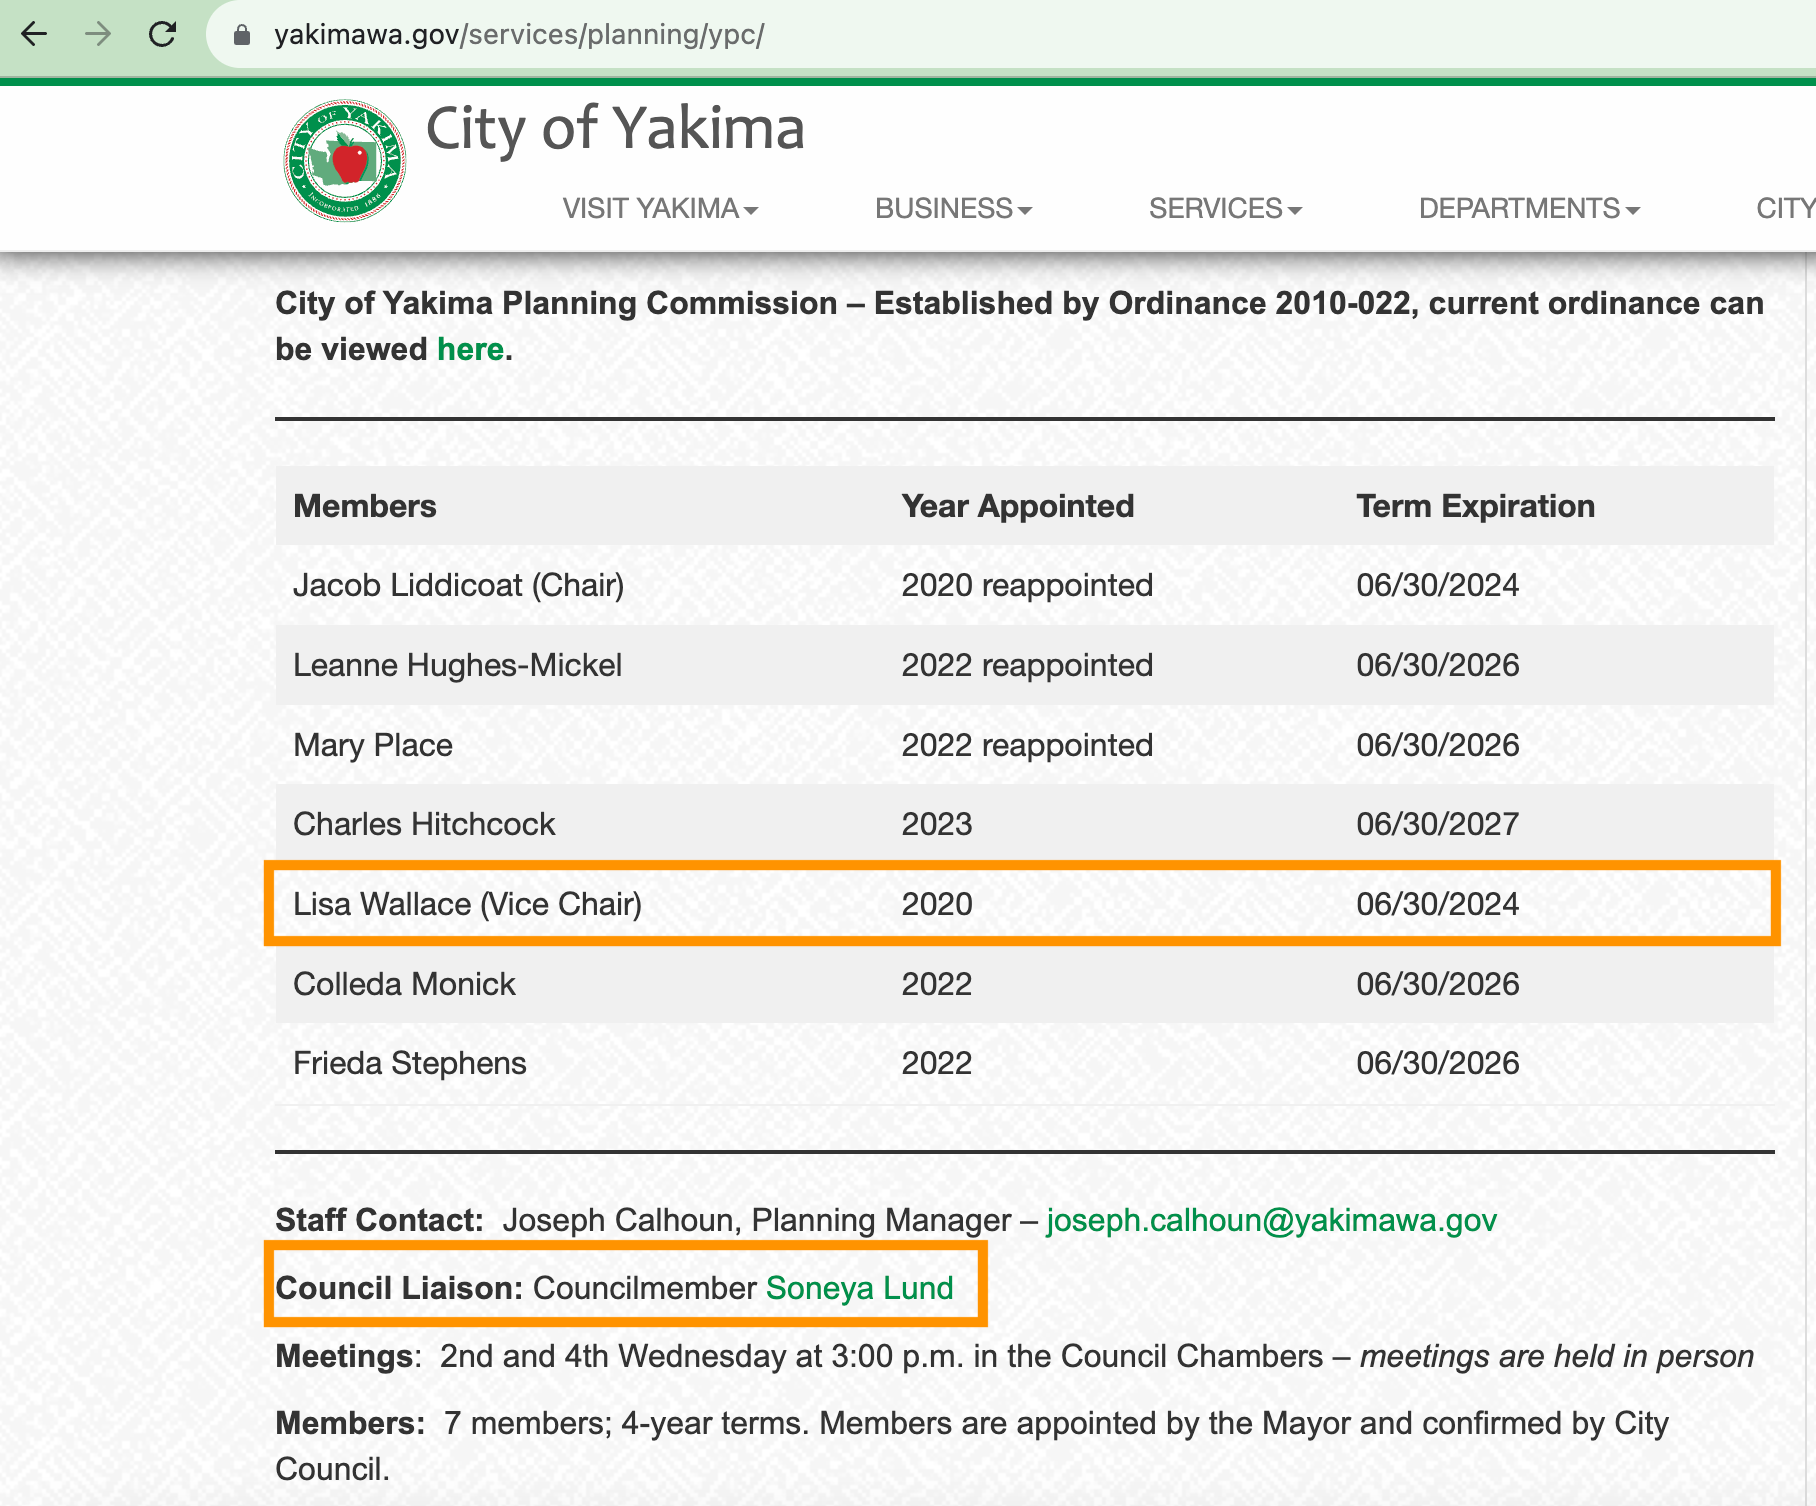The height and width of the screenshot is (1506, 1816).
Task: Select Colleda Monick name cell
Action: pyautogui.click(x=404, y=984)
